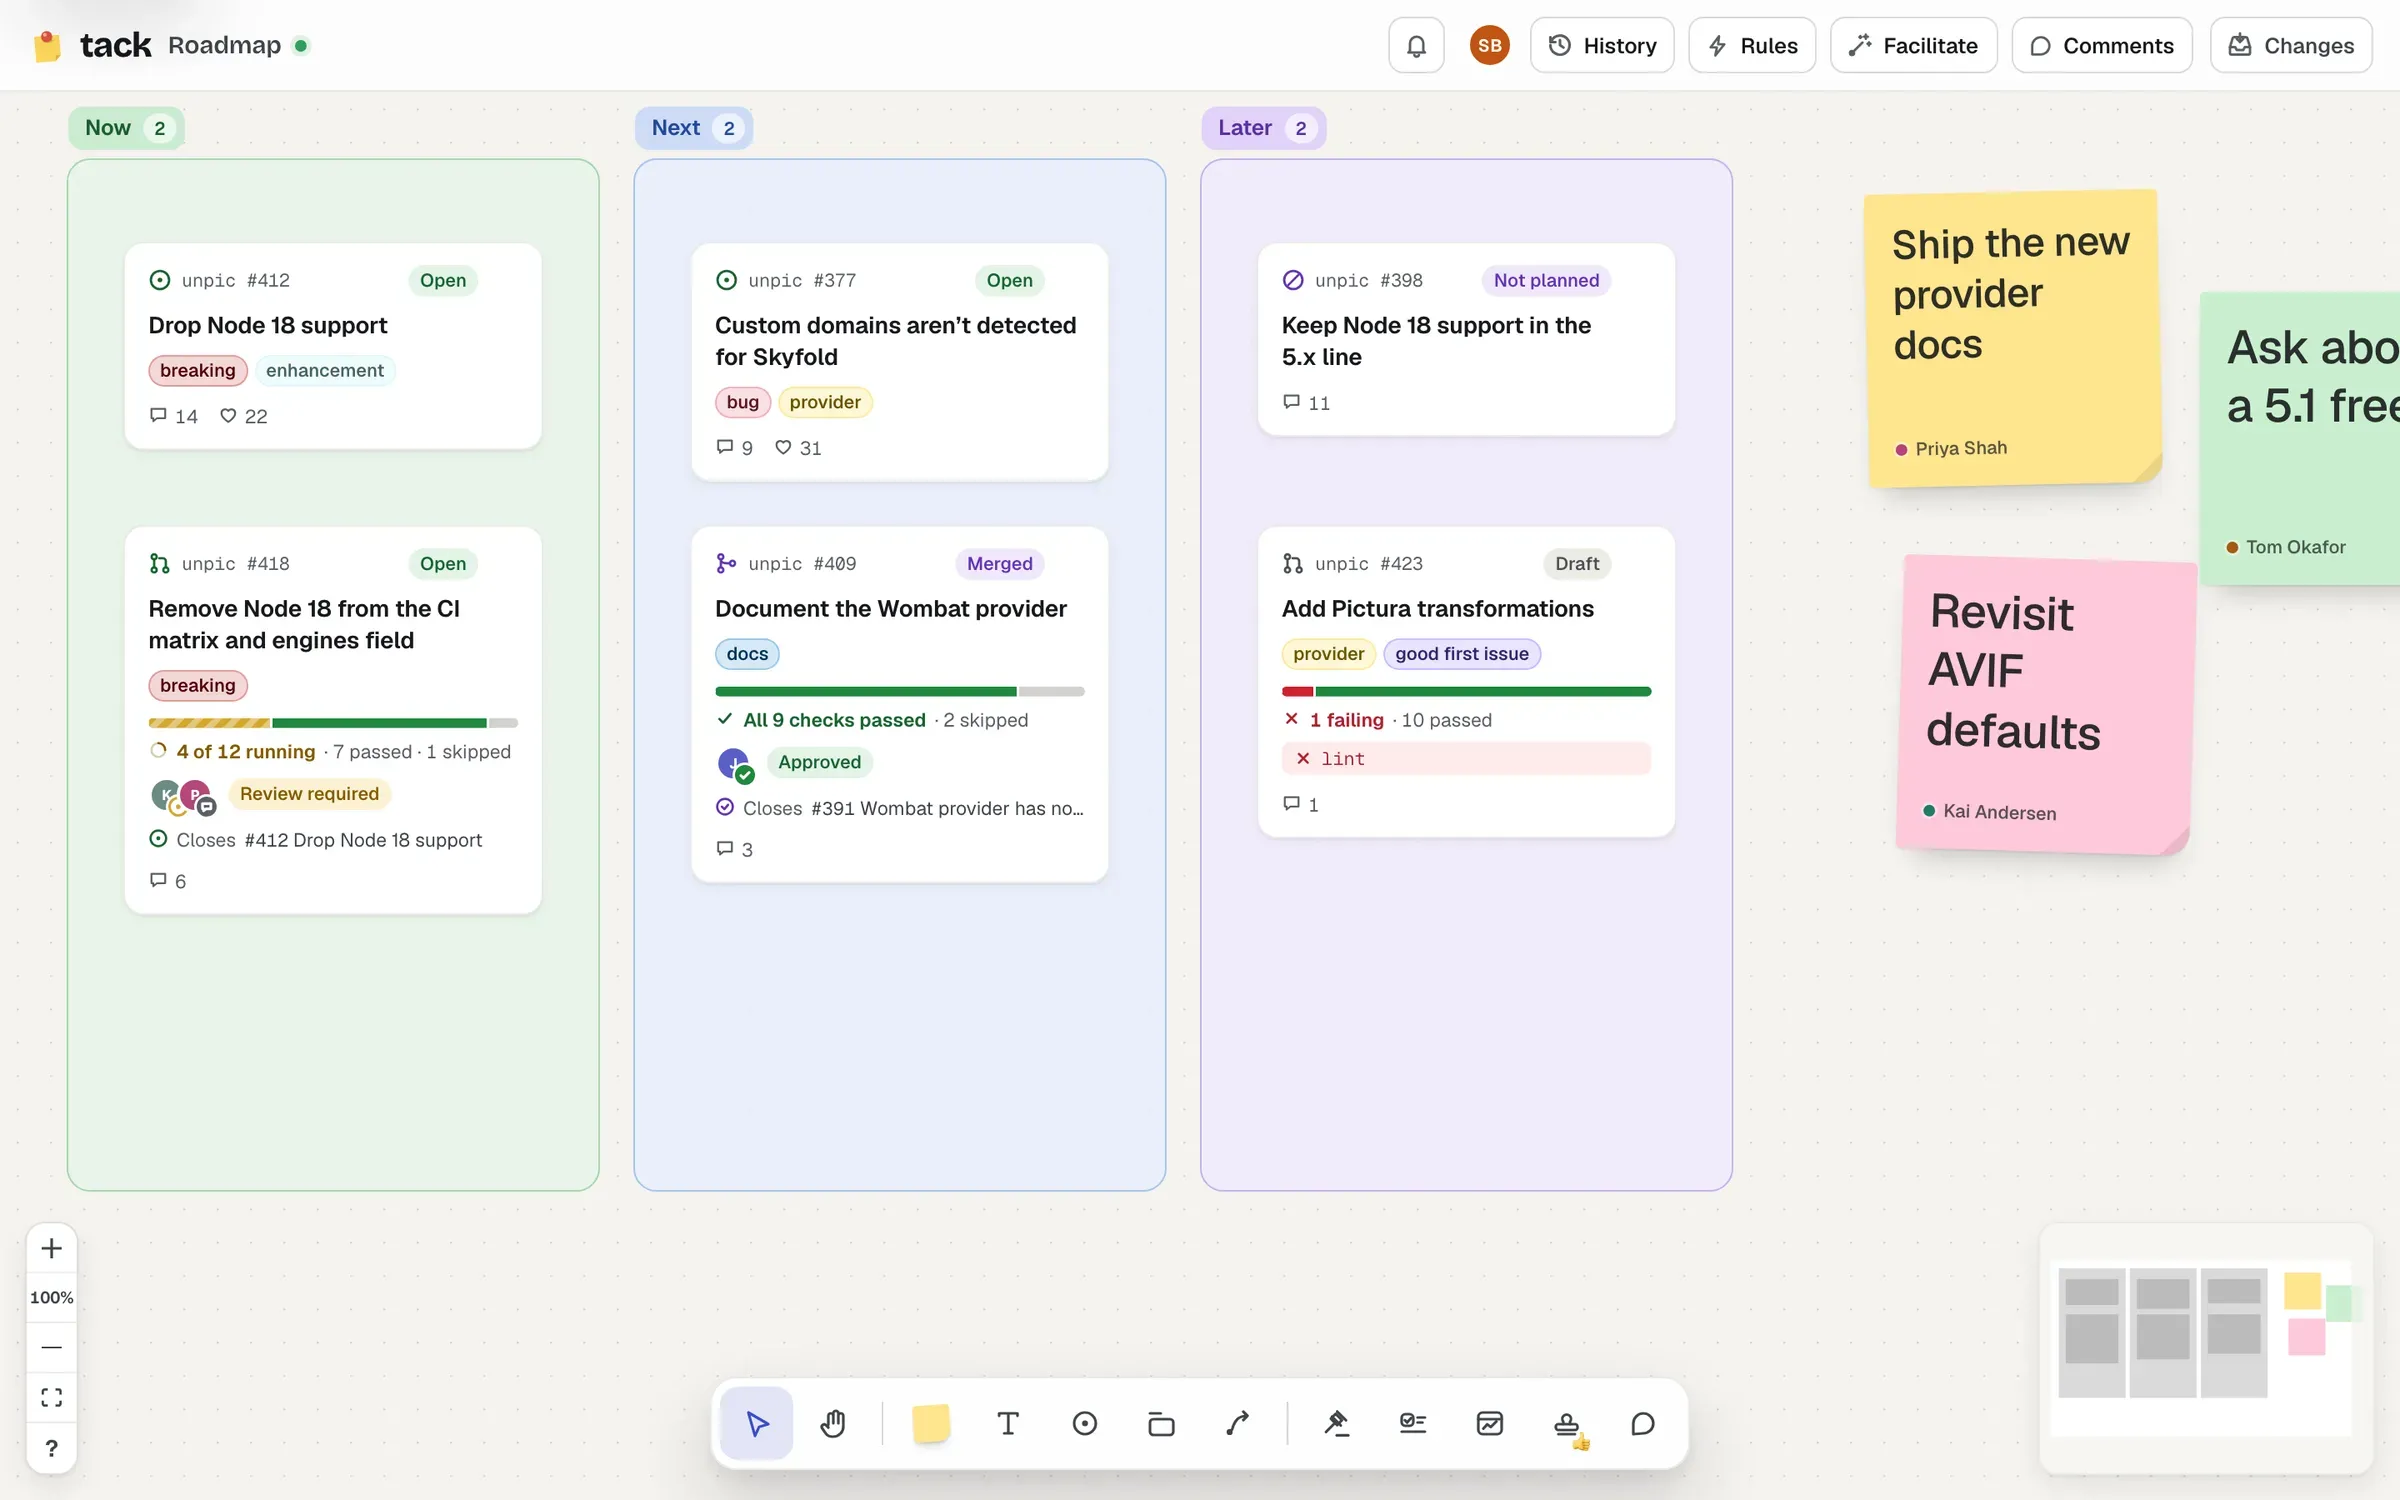Screen dimensions: 2400x1500
Task: Select the frame/section tool
Action: [x=1161, y=1423]
